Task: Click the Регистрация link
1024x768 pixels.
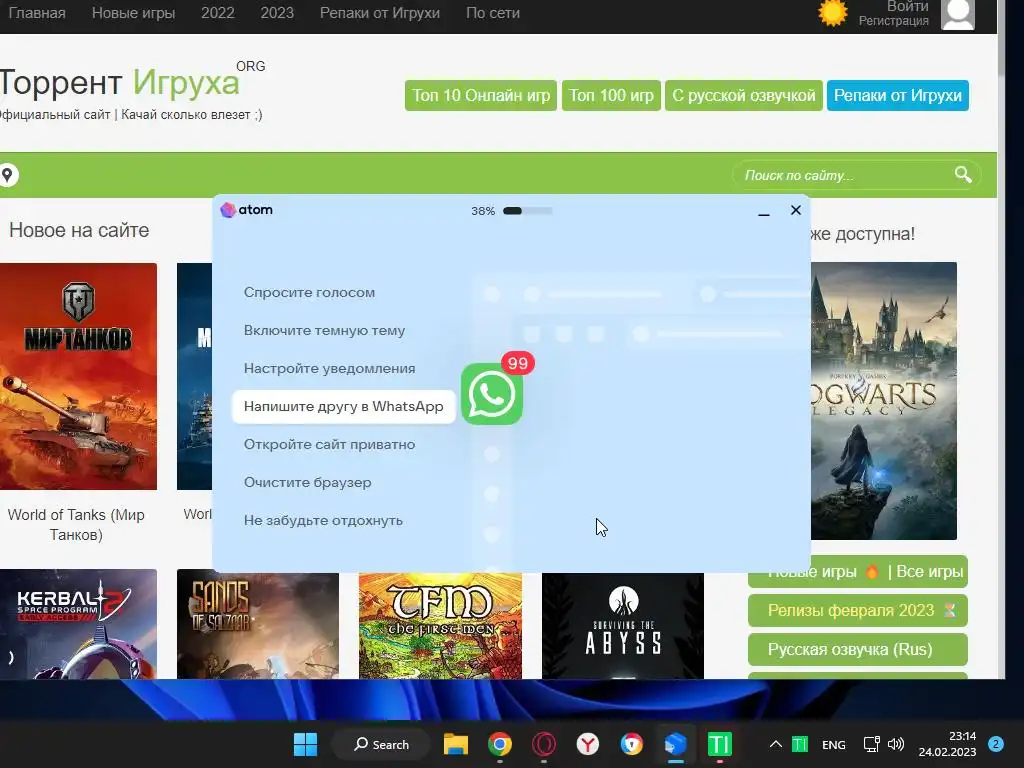Action: pos(893,21)
